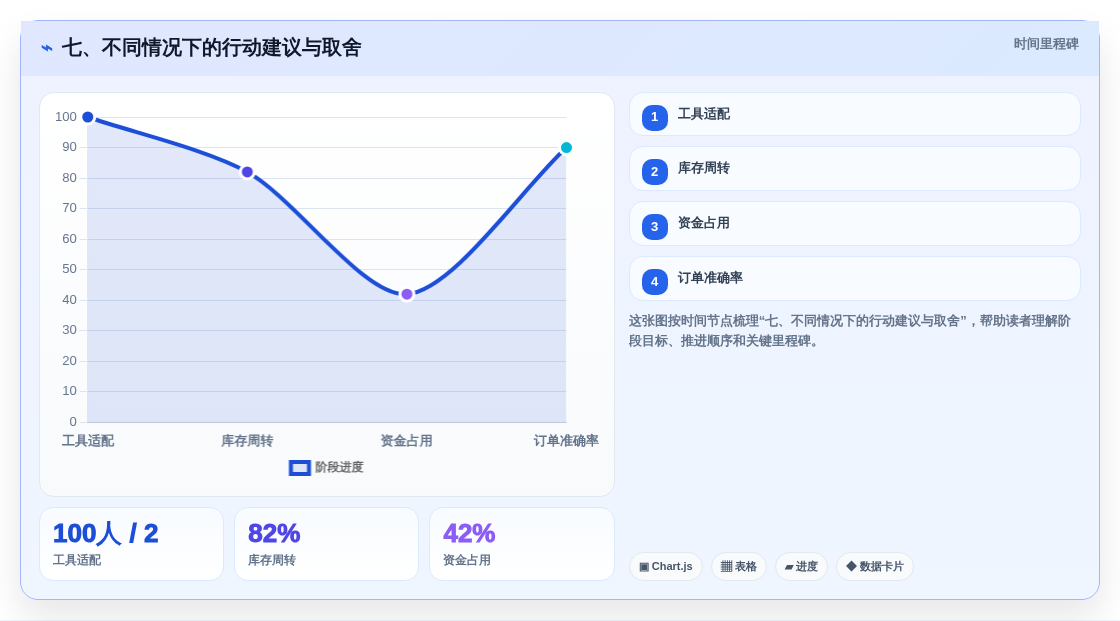Click the lightning icon beside the section title
Screen dimensions: 1120x621
pyautogui.click(x=47, y=48)
